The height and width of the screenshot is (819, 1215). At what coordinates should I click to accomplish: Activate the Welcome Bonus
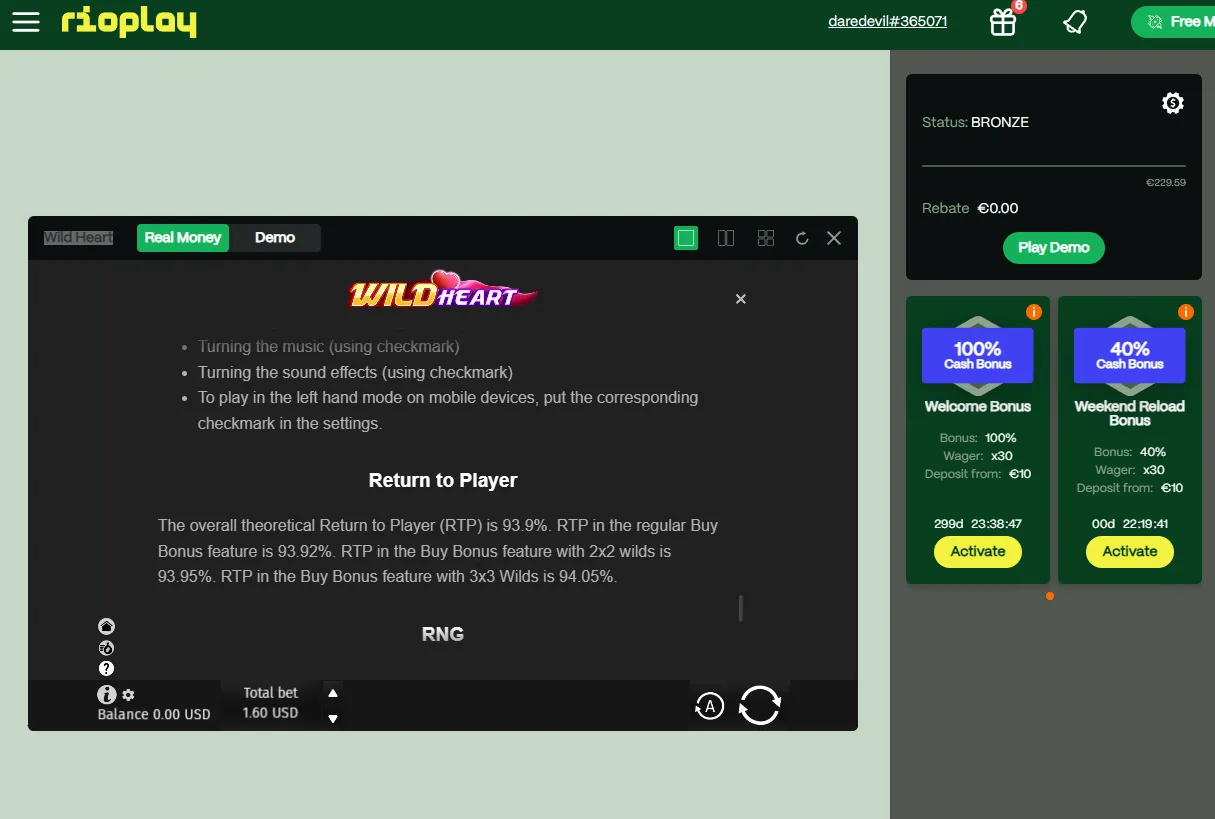pyautogui.click(x=978, y=552)
